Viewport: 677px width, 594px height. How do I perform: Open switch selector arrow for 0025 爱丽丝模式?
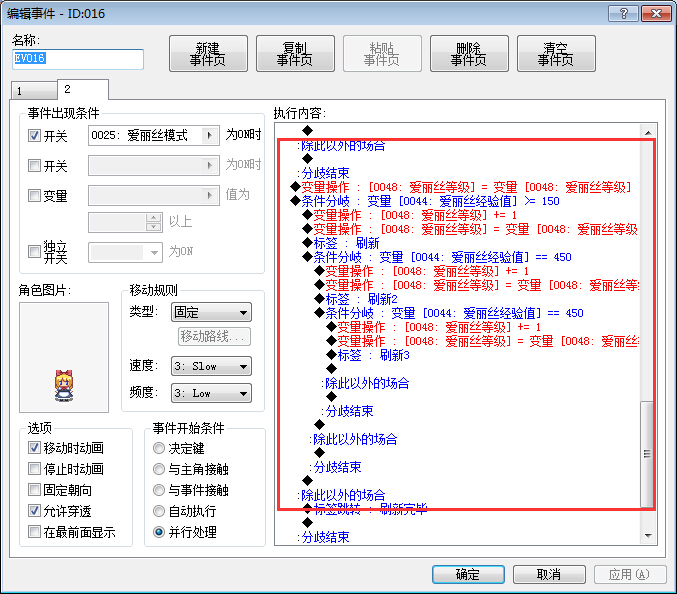point(209,136)
